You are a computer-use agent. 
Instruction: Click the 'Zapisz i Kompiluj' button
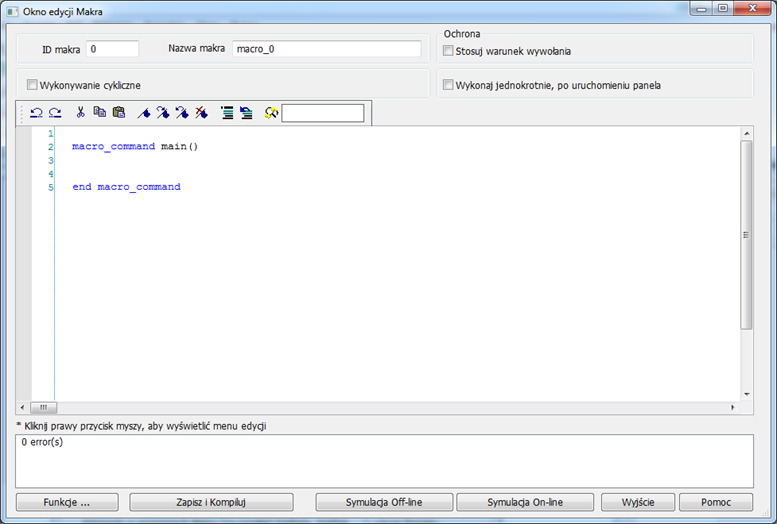coord(211,502)
